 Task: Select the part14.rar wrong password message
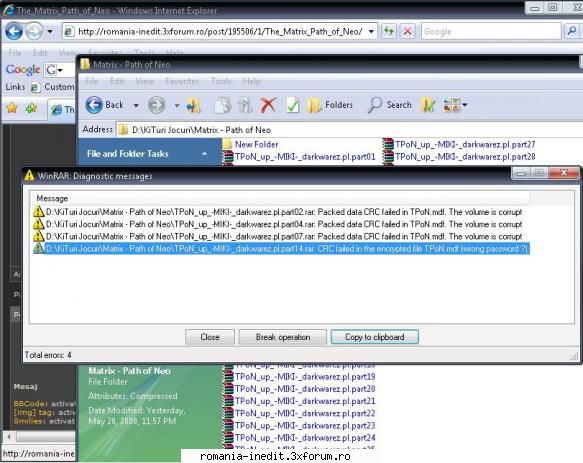click(281, 249)
